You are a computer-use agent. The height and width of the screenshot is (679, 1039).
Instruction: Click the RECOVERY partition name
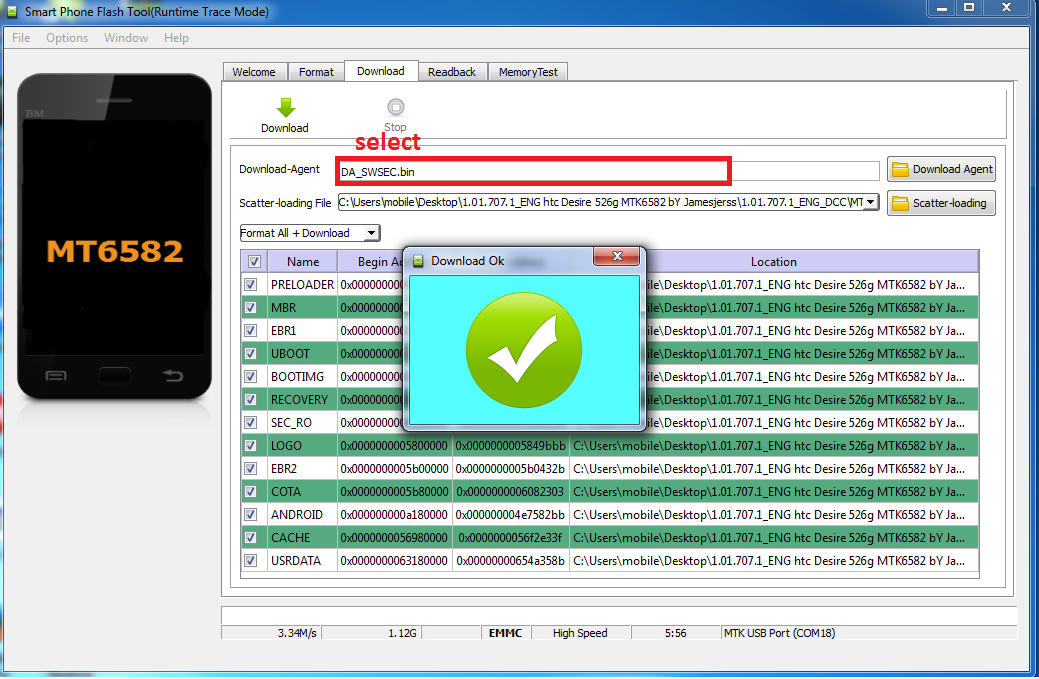pyautogui.click(x=299, y=400)
